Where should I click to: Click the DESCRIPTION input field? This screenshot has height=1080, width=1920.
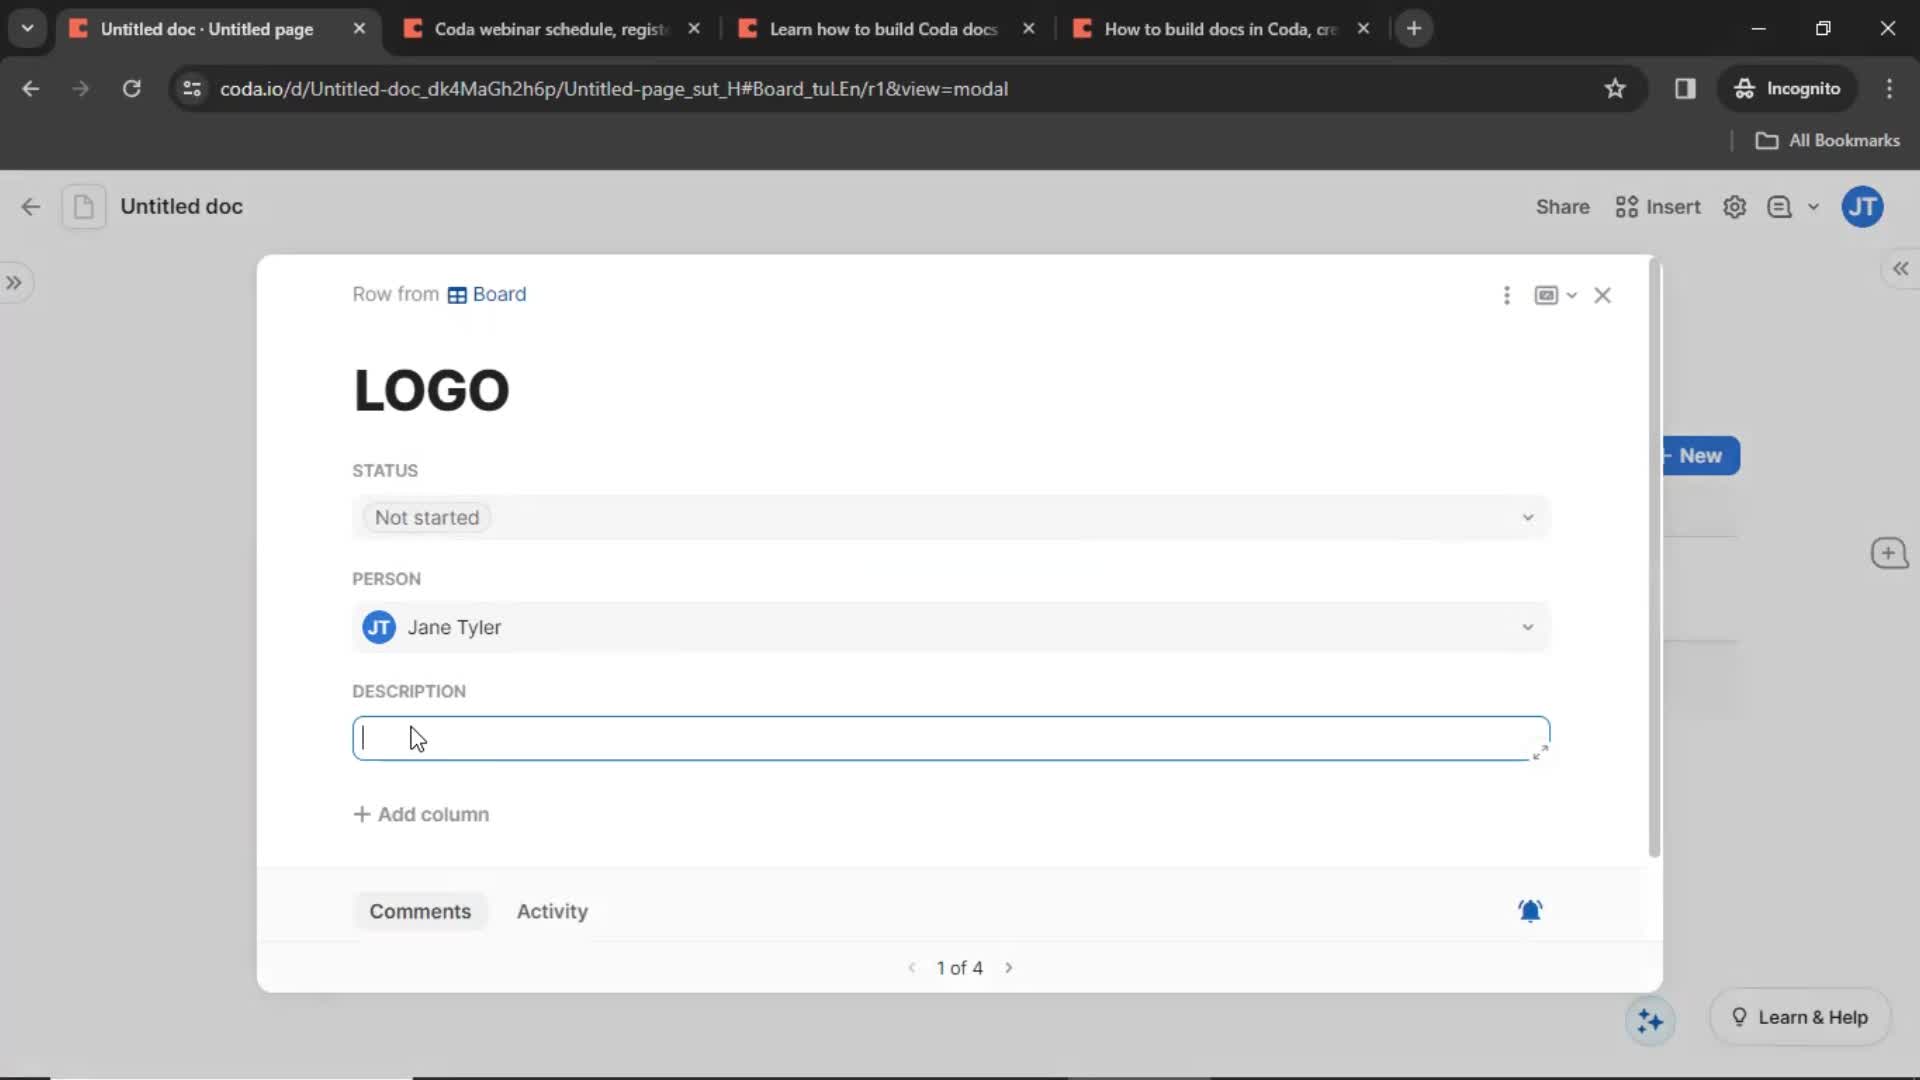coord(949,738)
